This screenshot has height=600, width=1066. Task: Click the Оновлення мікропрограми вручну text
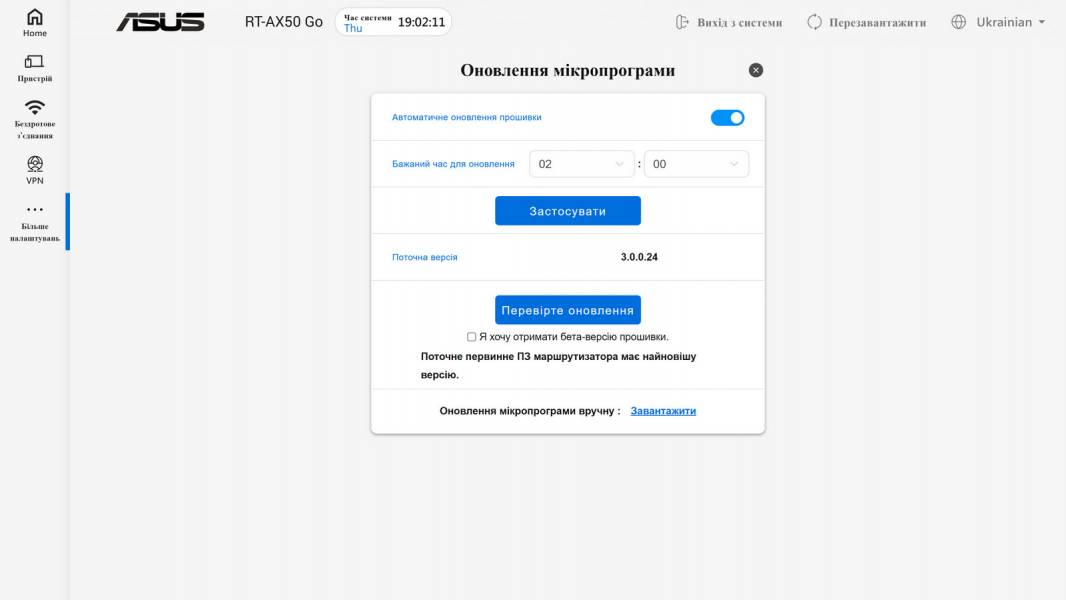pyautogui.click(x=530, y=411)
